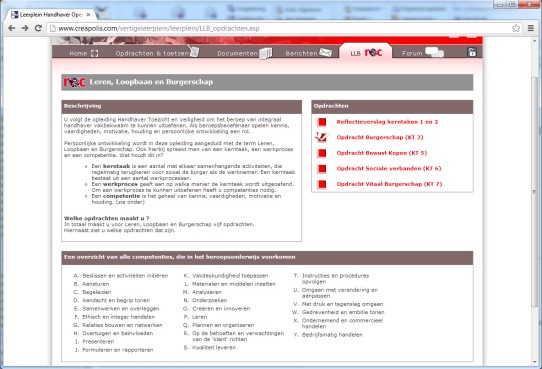Click competency 'Kwaliteit leveren'
This screenshot has height=369, width=542.
tap(214, 348)
